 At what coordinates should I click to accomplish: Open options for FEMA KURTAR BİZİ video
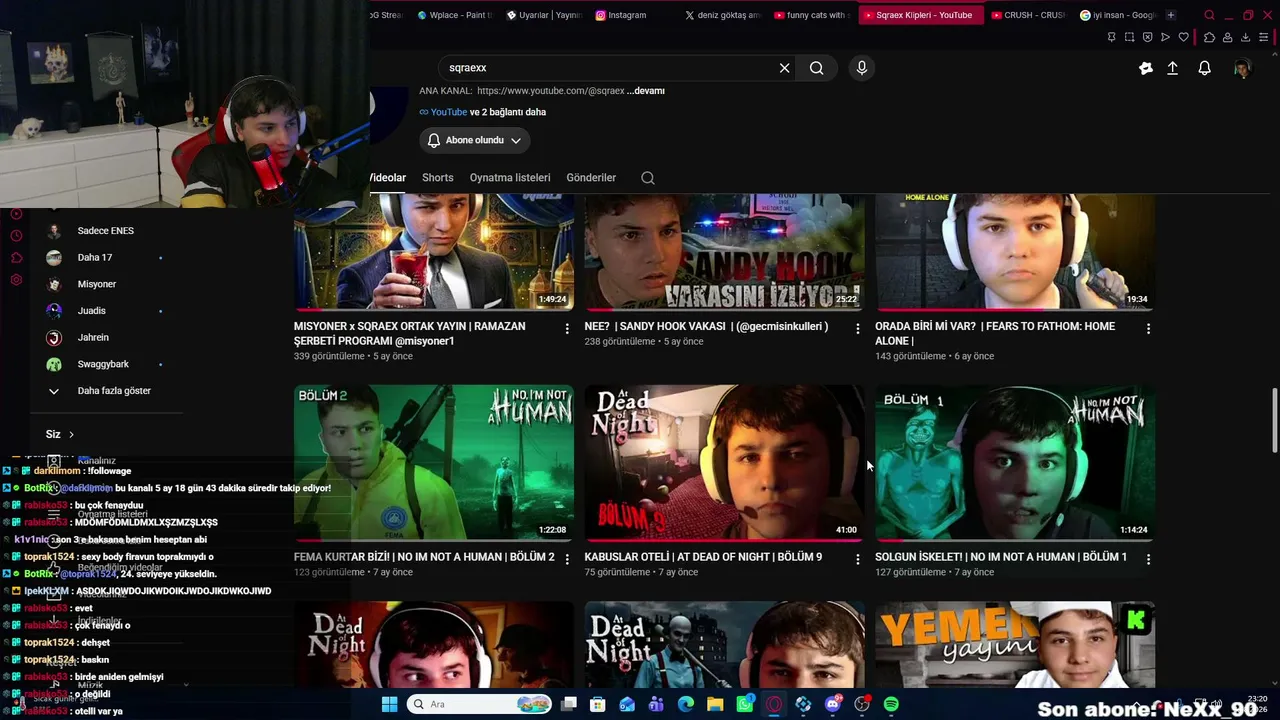tap(567, 559)
